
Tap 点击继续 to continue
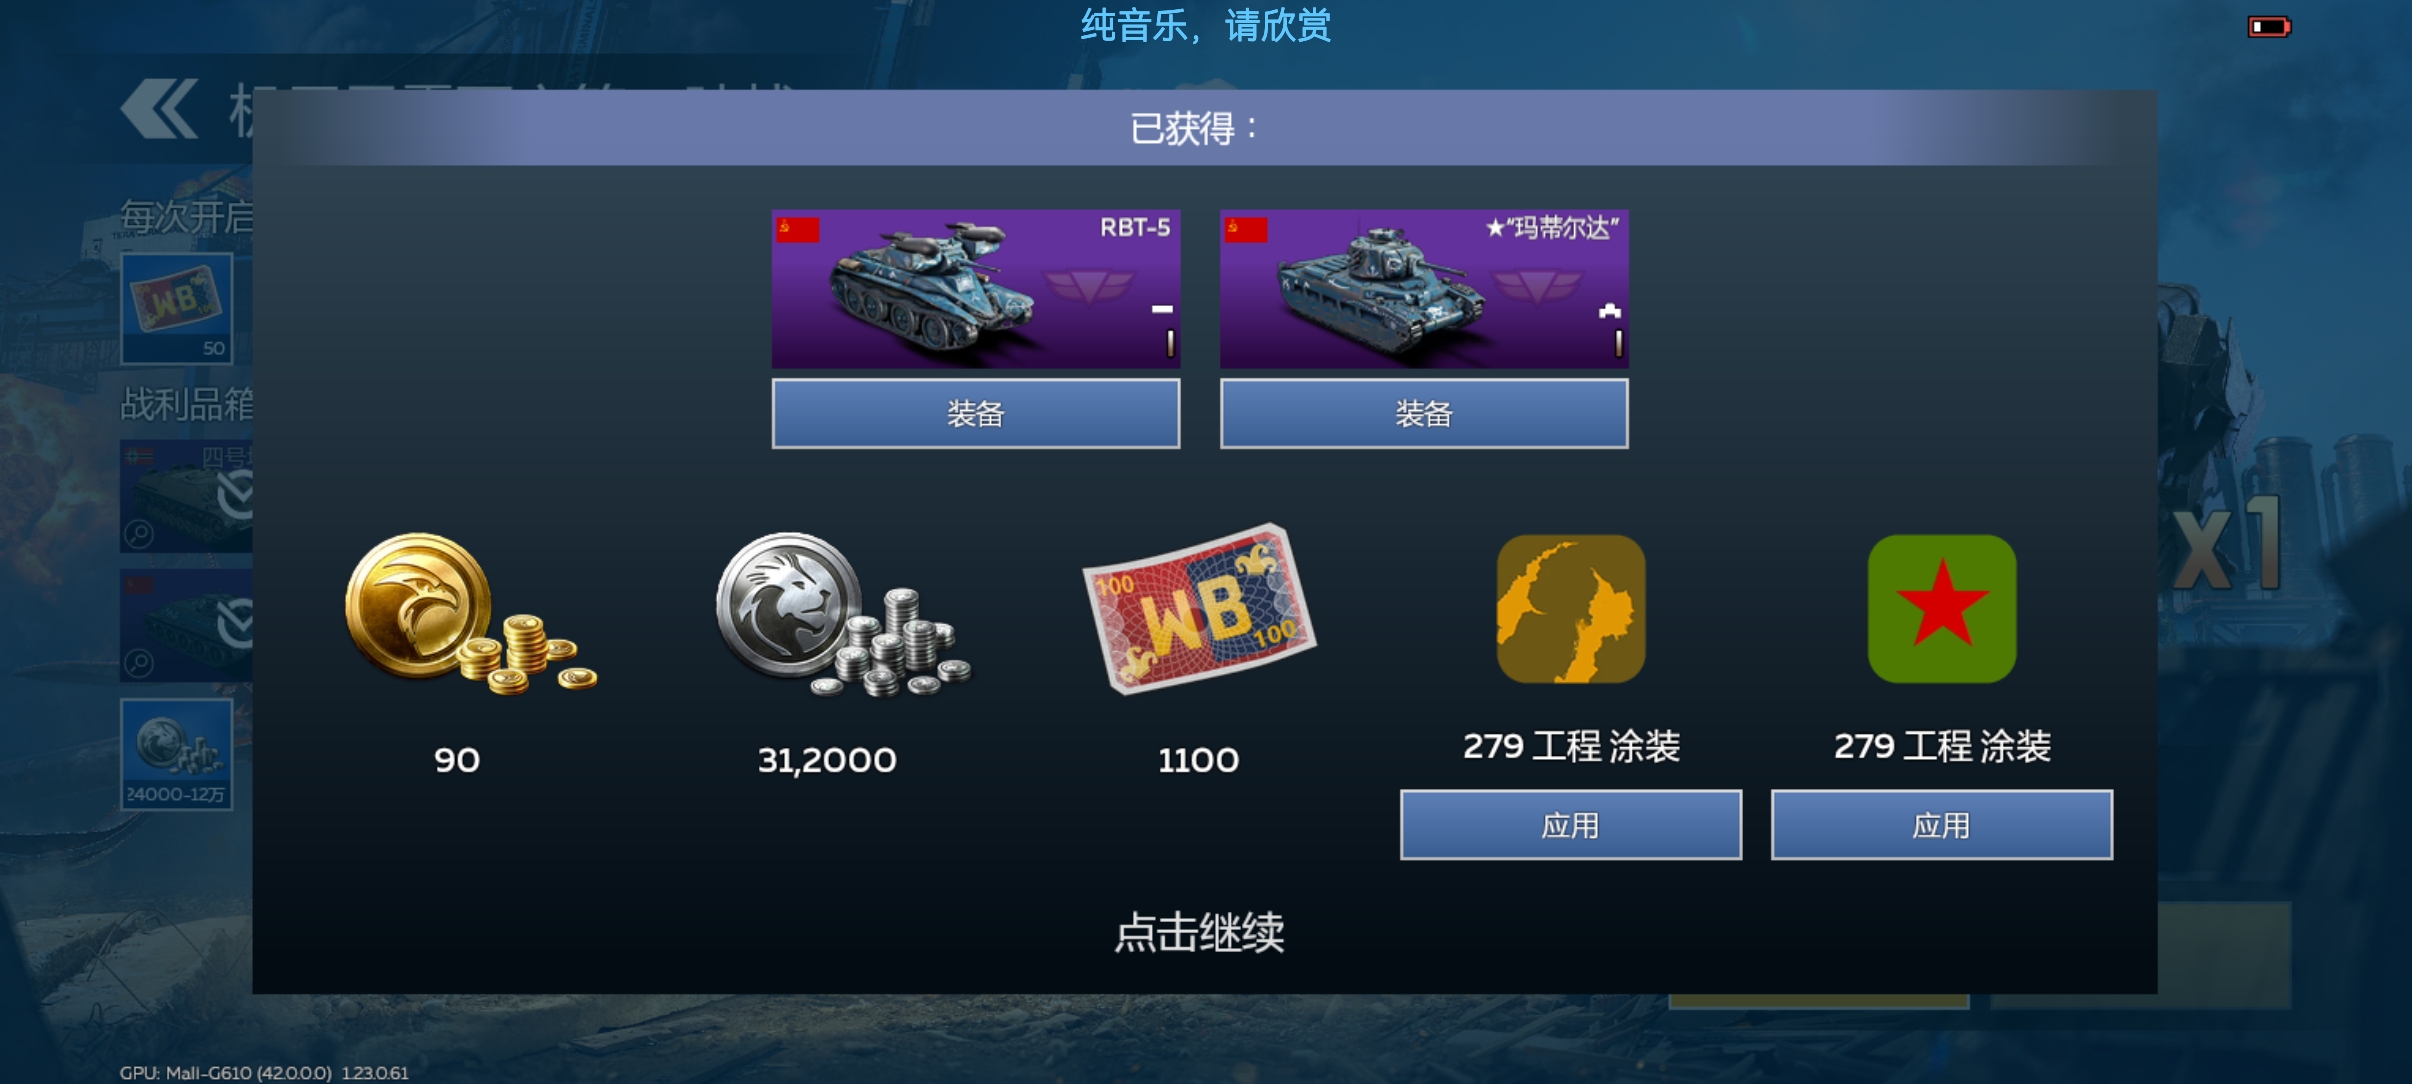point(1199,932)
